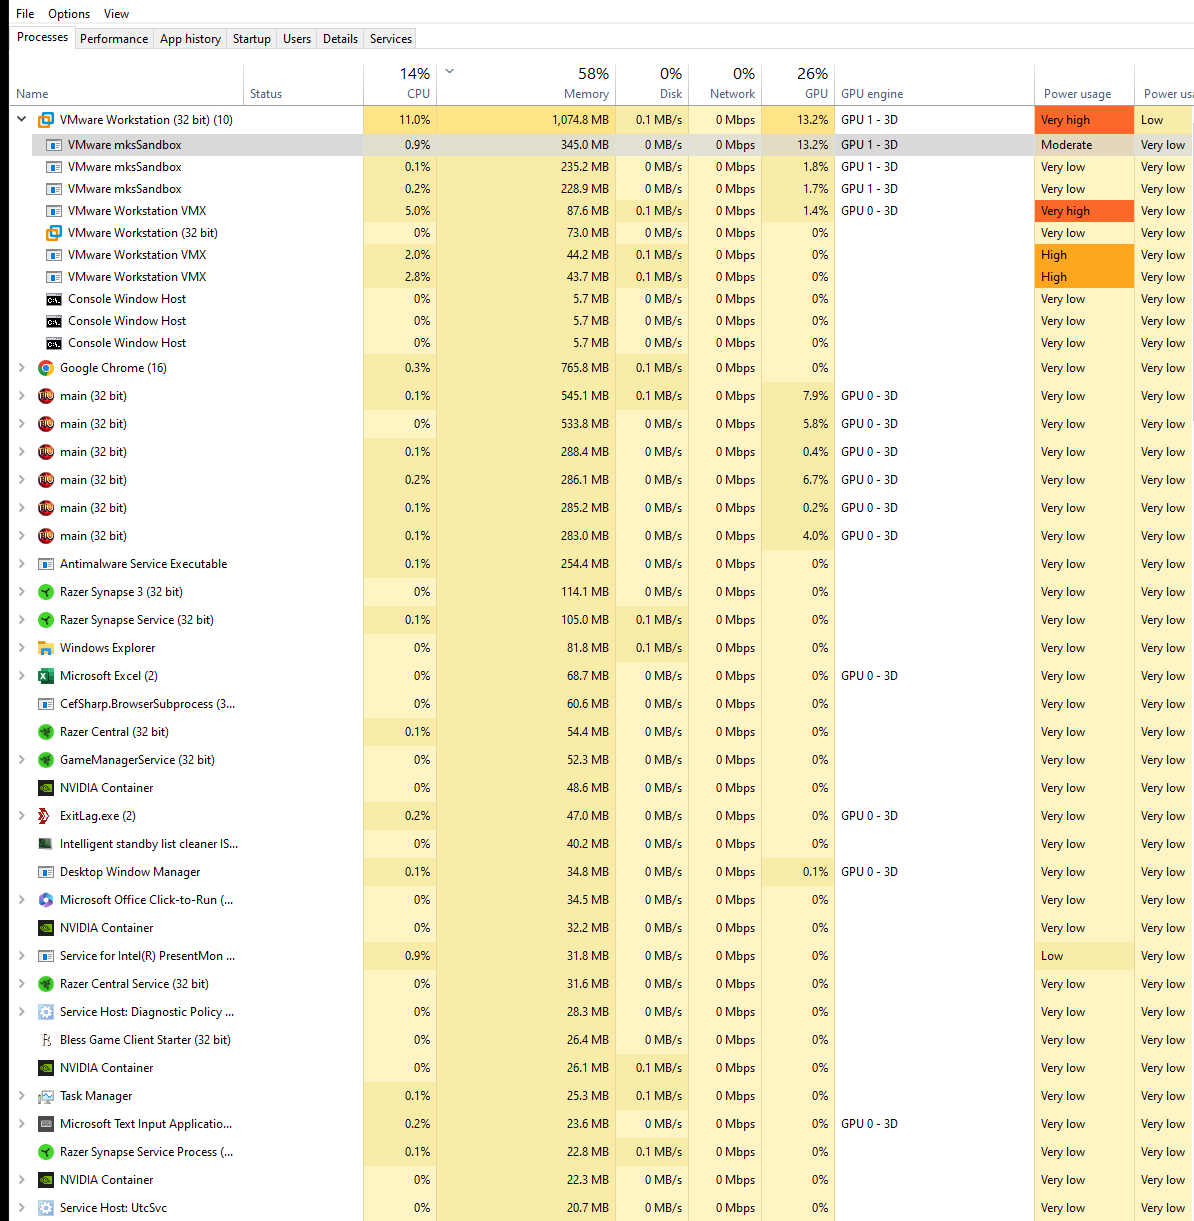Sort by the Disk column header

(652, 84)
